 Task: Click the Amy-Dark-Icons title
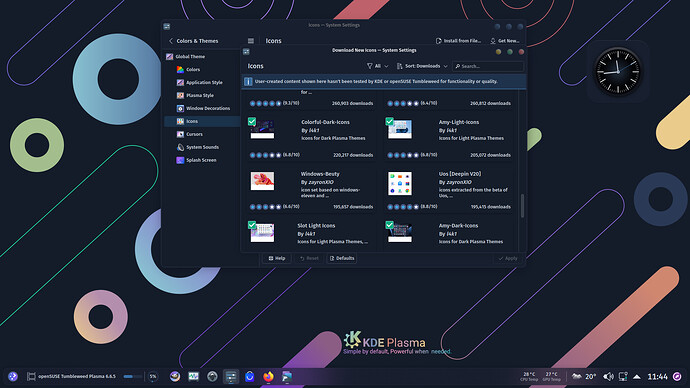(458, 226)
